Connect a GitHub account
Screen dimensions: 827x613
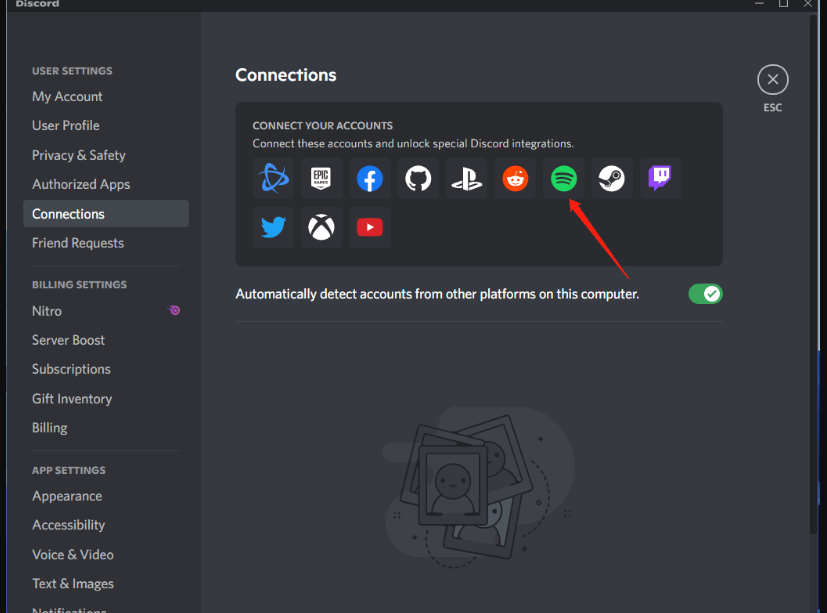pos(418,178)
